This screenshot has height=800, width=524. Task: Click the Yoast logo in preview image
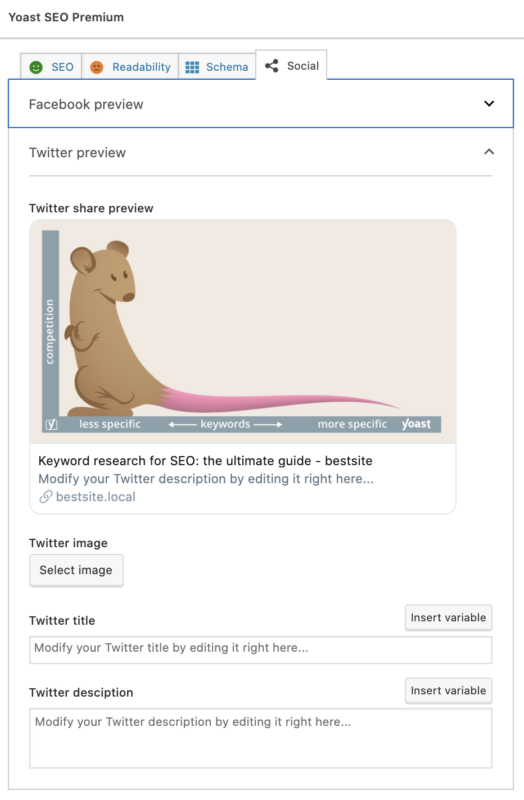416,424
